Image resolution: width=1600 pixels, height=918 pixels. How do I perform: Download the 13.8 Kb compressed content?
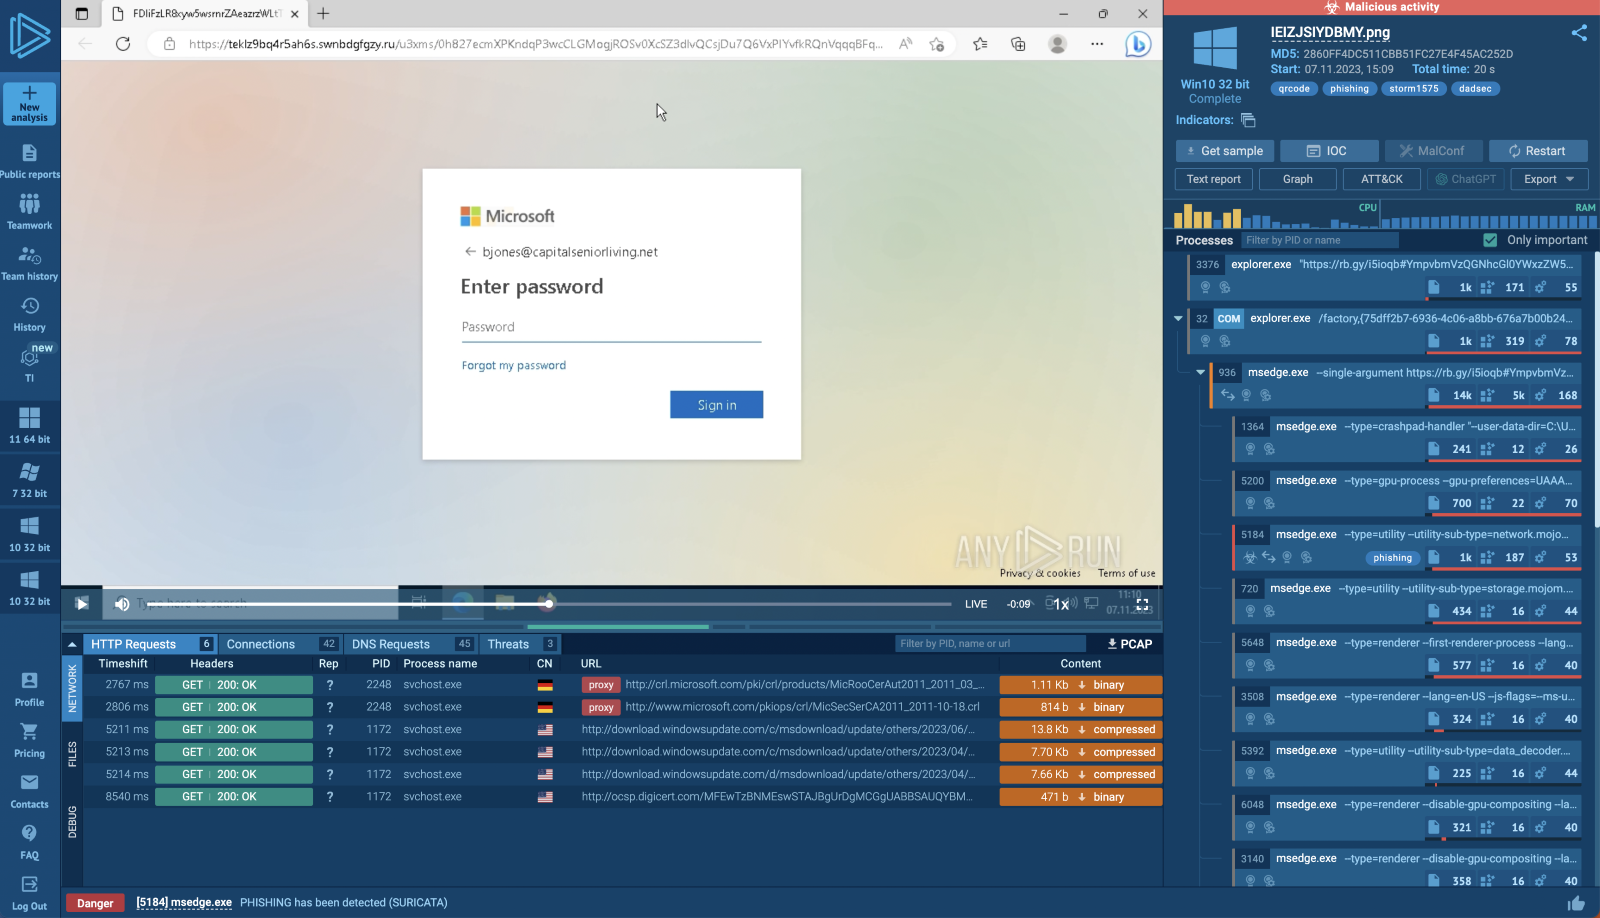(1080, 730)
